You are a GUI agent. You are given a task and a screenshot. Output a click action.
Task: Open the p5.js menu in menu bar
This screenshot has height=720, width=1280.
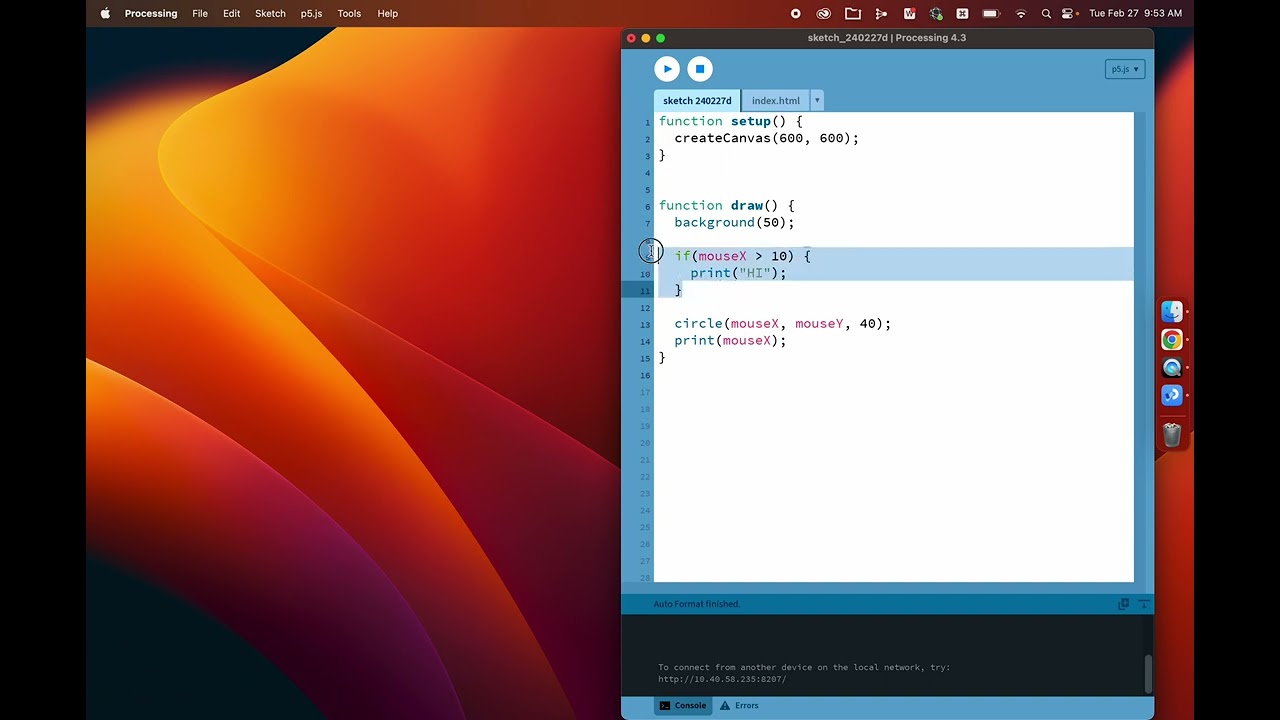[x=311, y=13]
